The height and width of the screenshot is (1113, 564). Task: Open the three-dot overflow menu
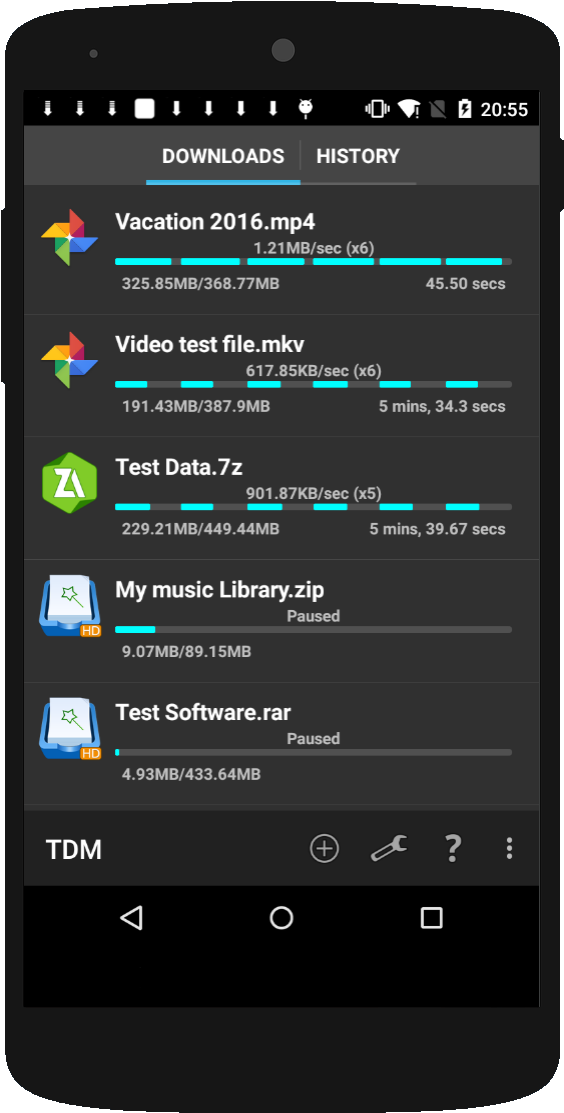[x=509, y=848]
